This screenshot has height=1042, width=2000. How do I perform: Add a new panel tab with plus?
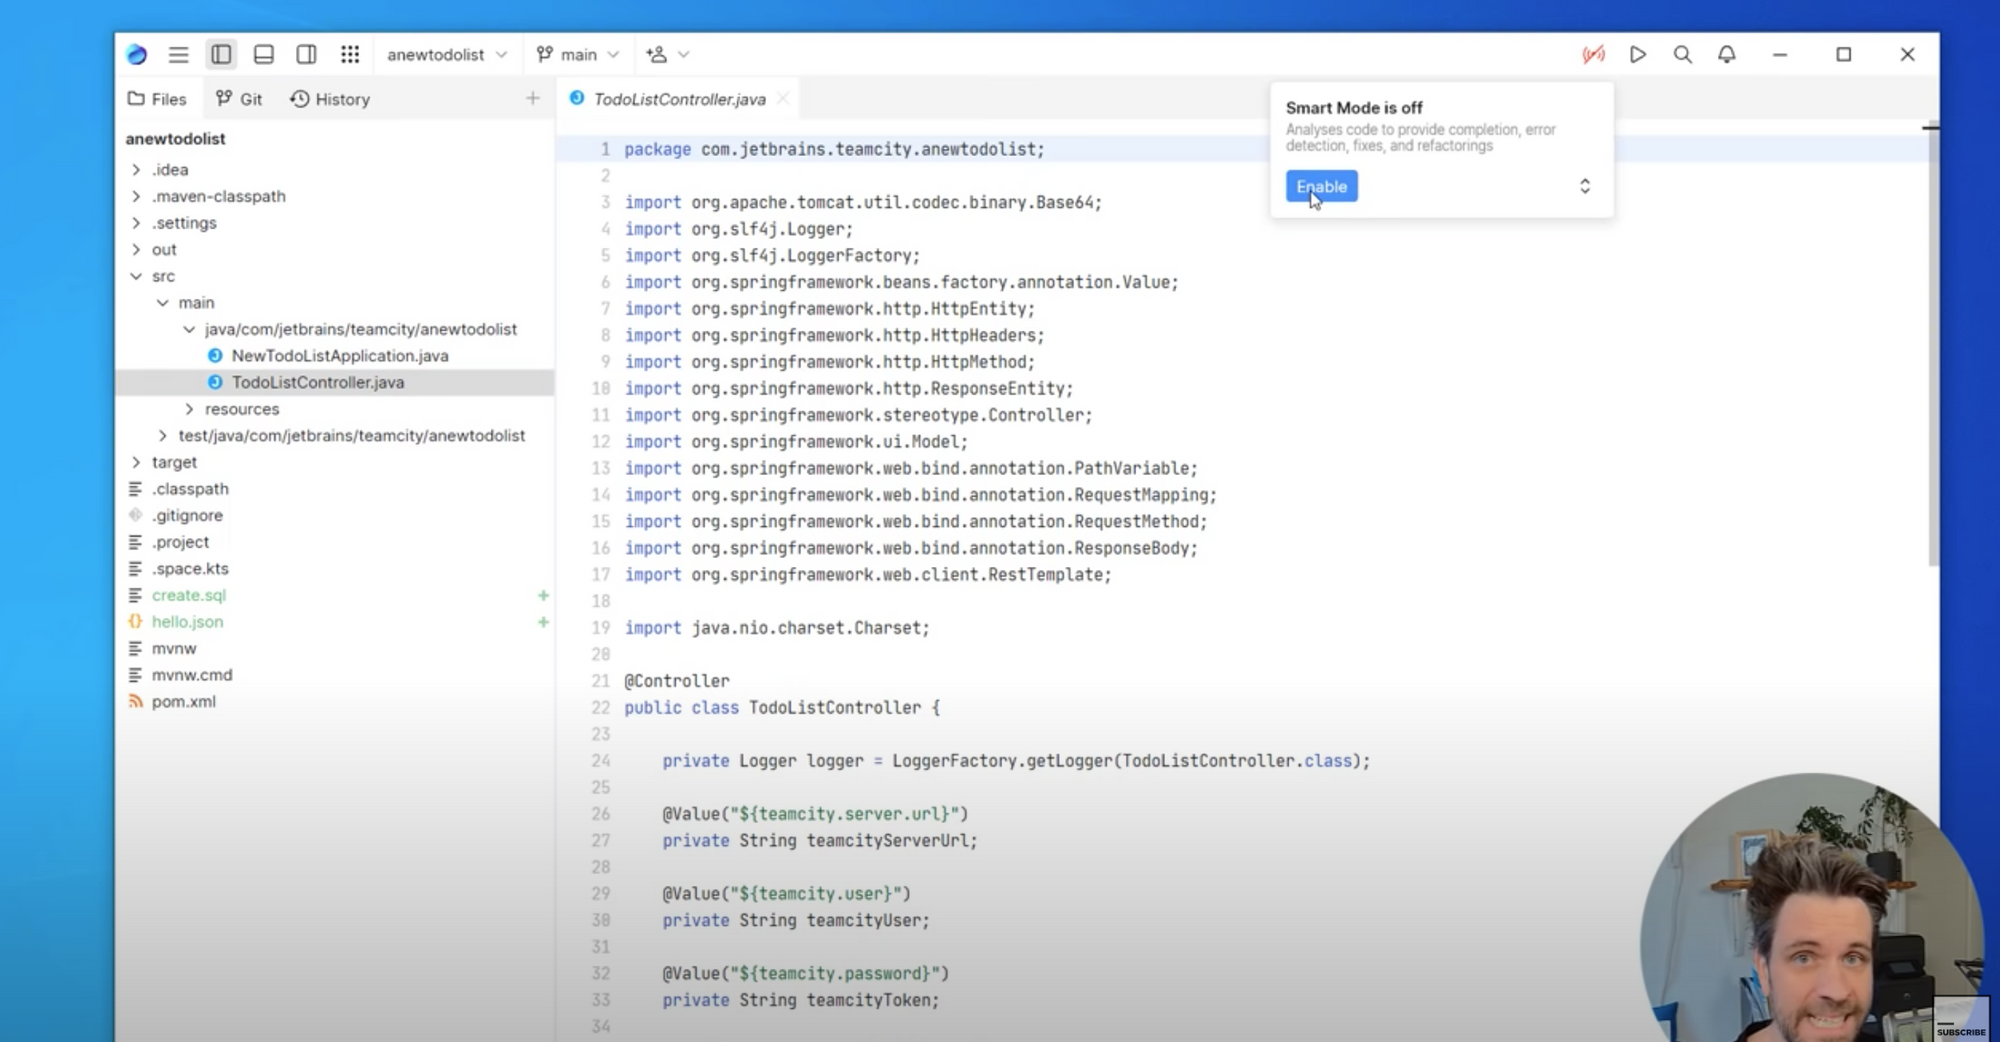click(x=533, y=98)
